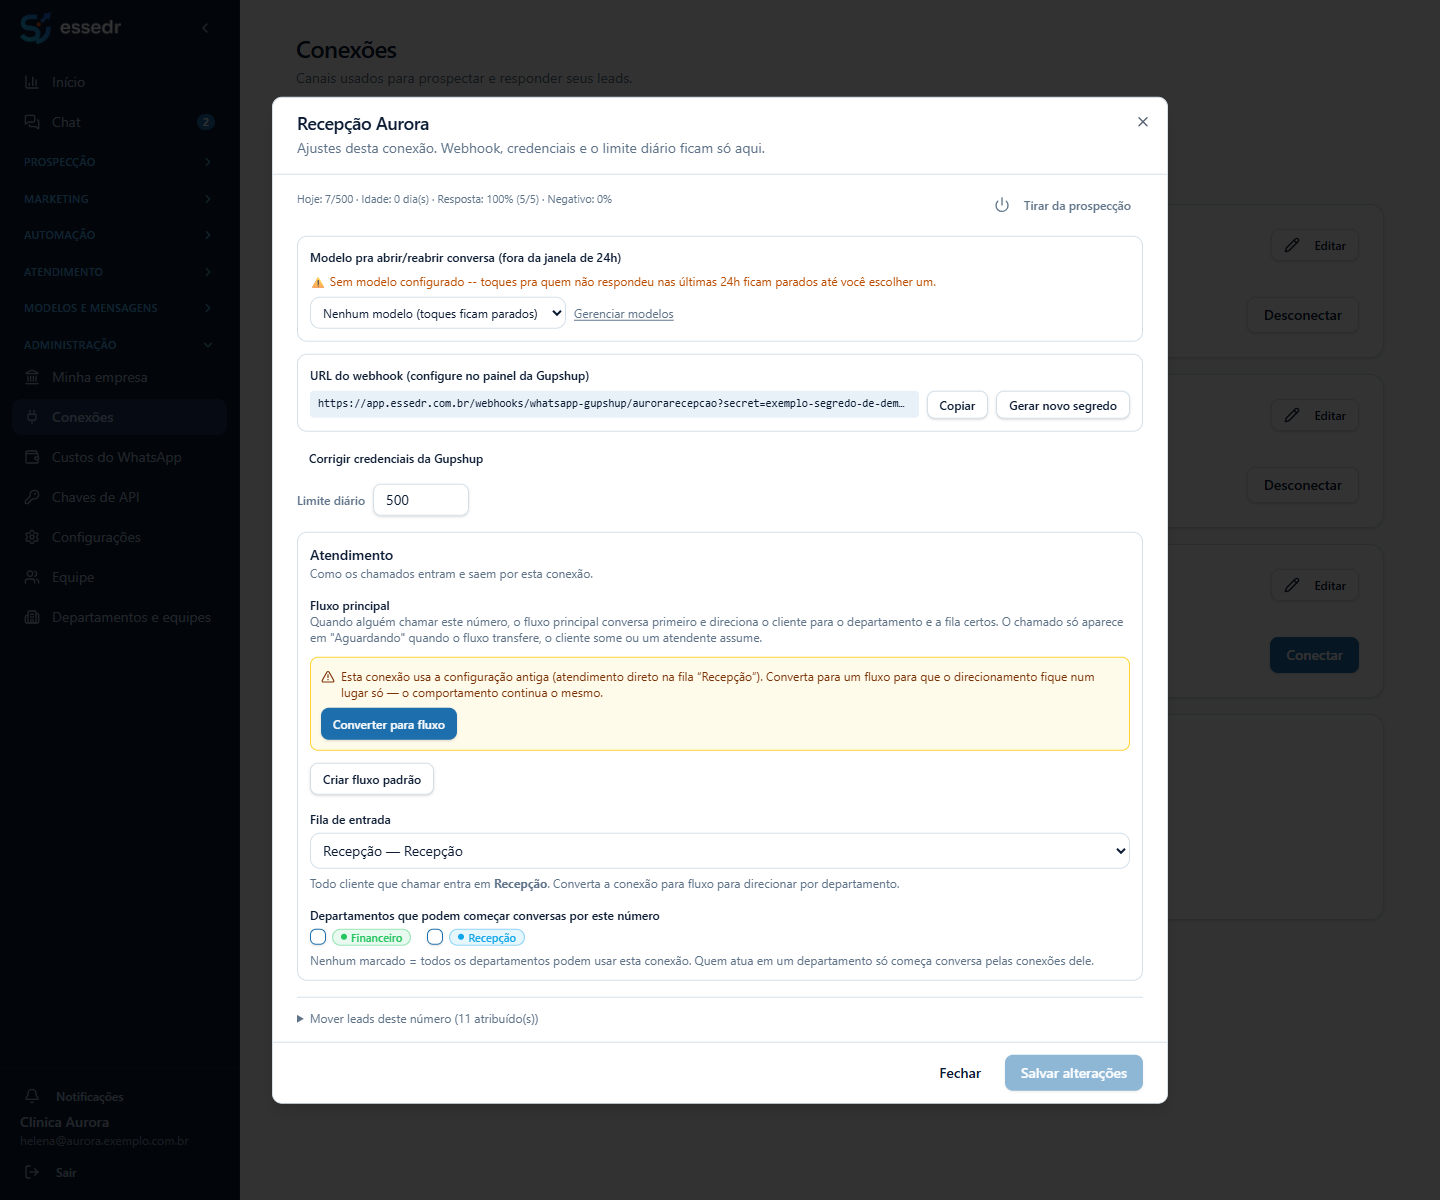Click the Notificações bell icon
The width and height of the screenshot is (1440, 1200).
point(32,1096)
